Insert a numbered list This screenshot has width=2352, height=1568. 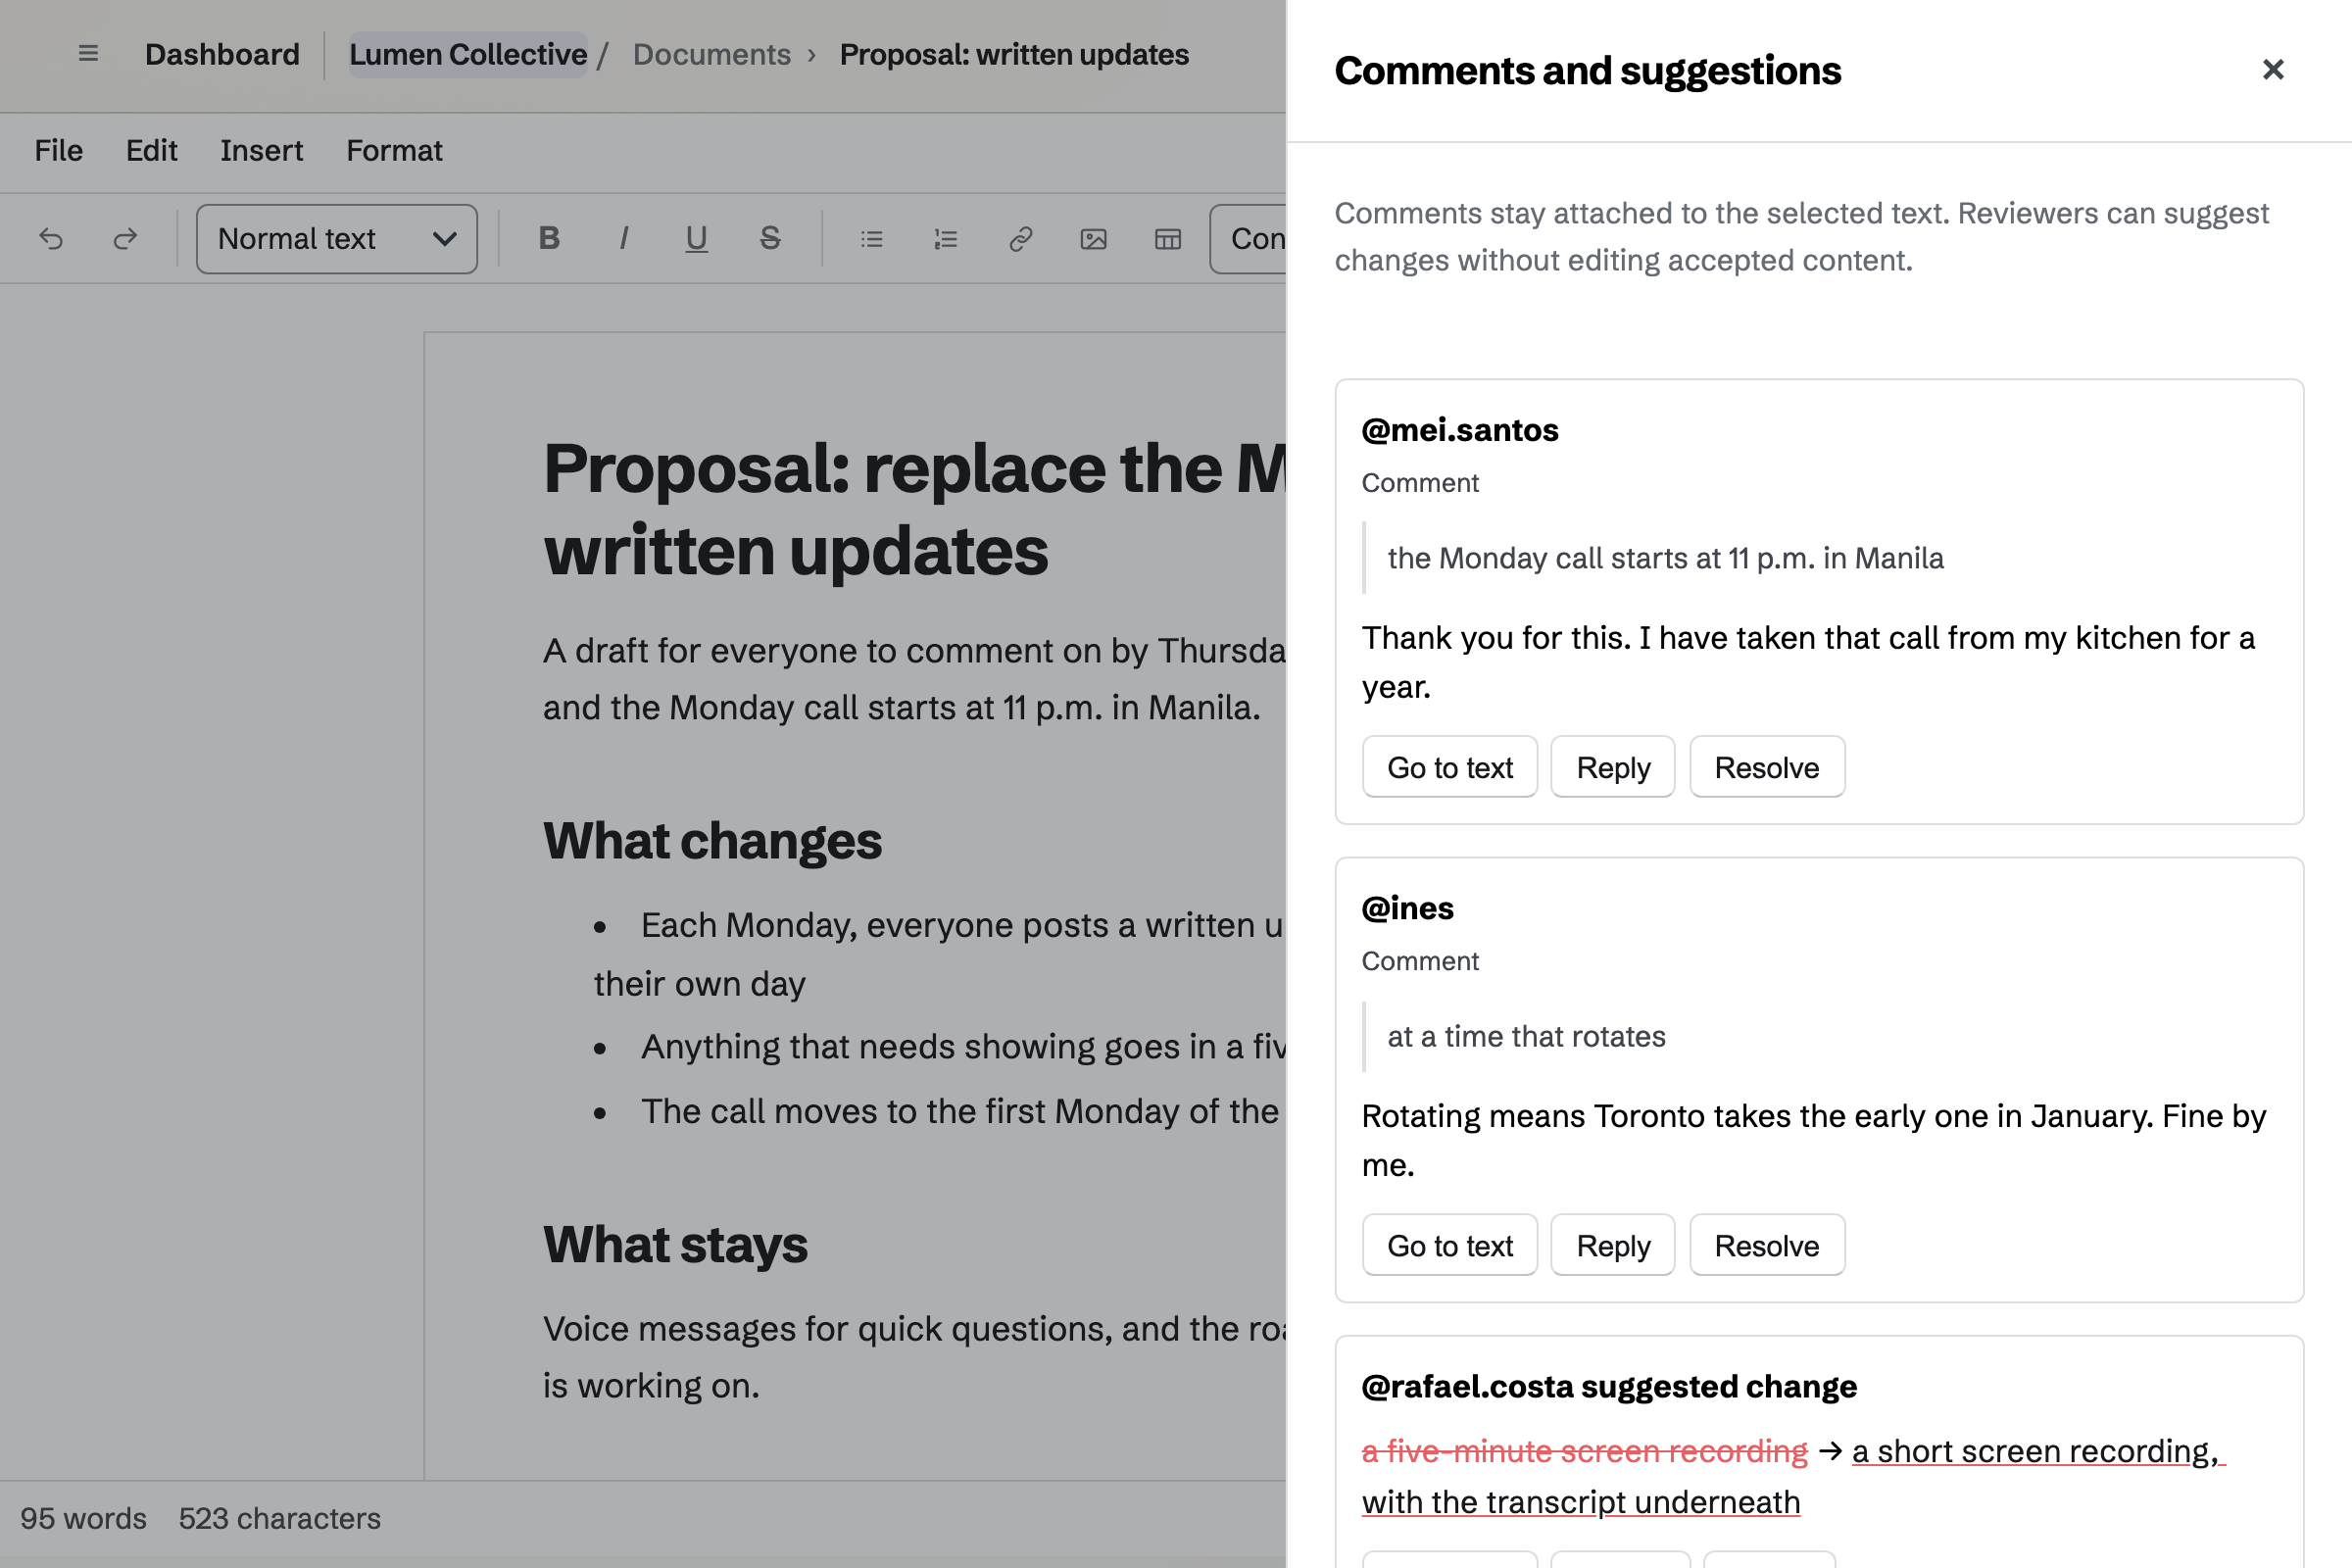[x=946, y=239]
